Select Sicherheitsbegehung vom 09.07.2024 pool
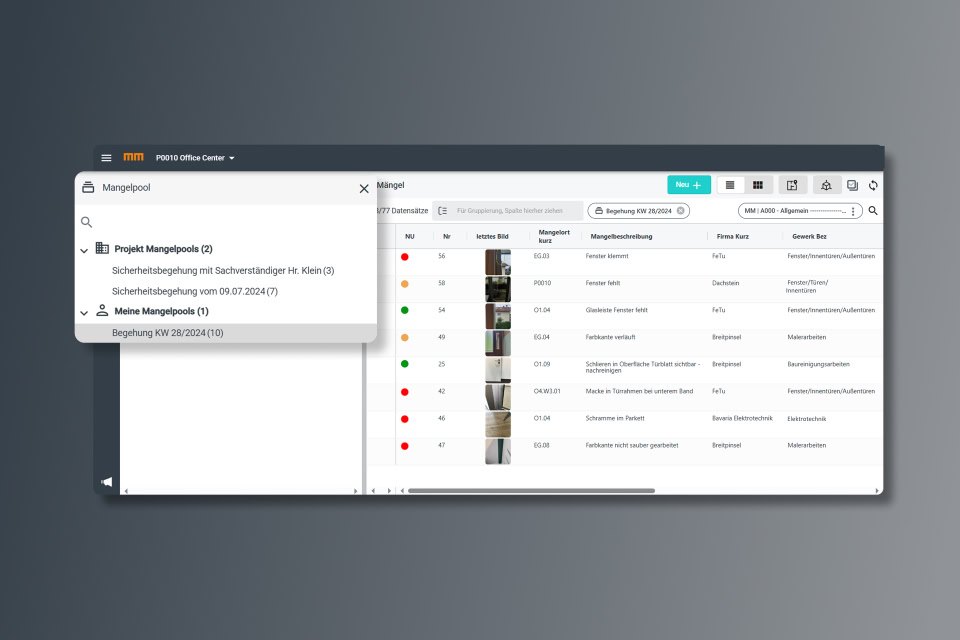The image size is (960, 640). tap(194, 291)
